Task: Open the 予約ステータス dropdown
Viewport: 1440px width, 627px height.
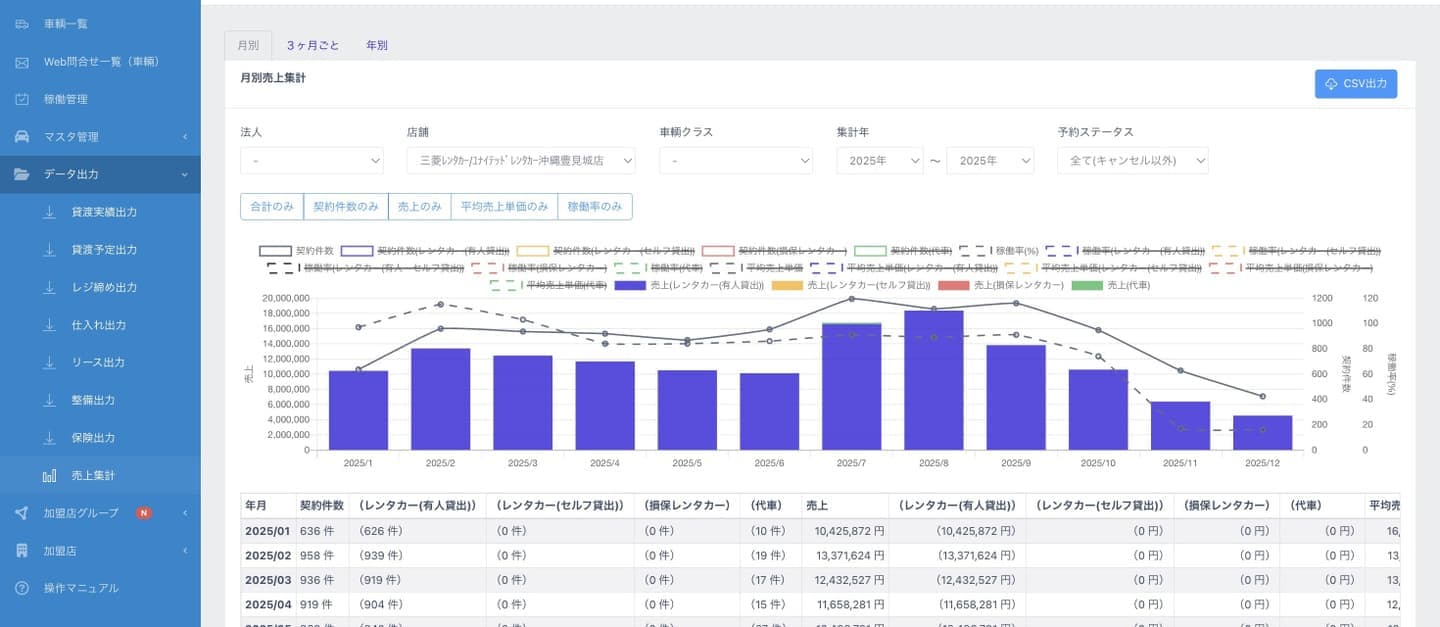Action: tap(1132, 160)
